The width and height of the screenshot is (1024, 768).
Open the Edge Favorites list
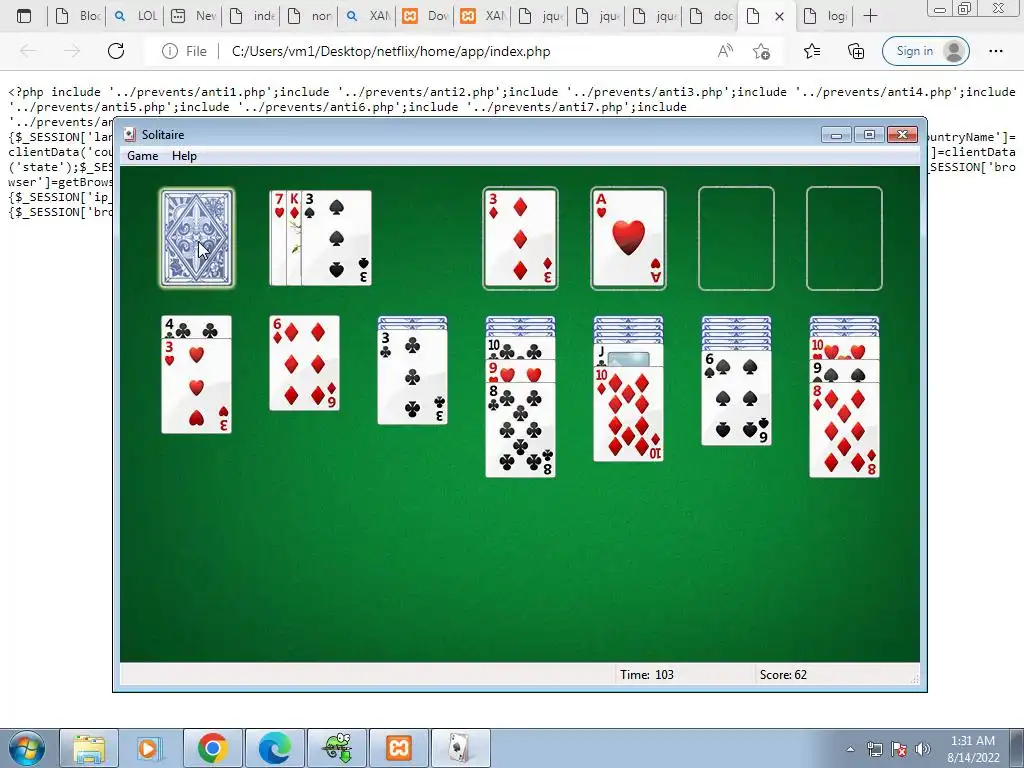tap(812, 51)
